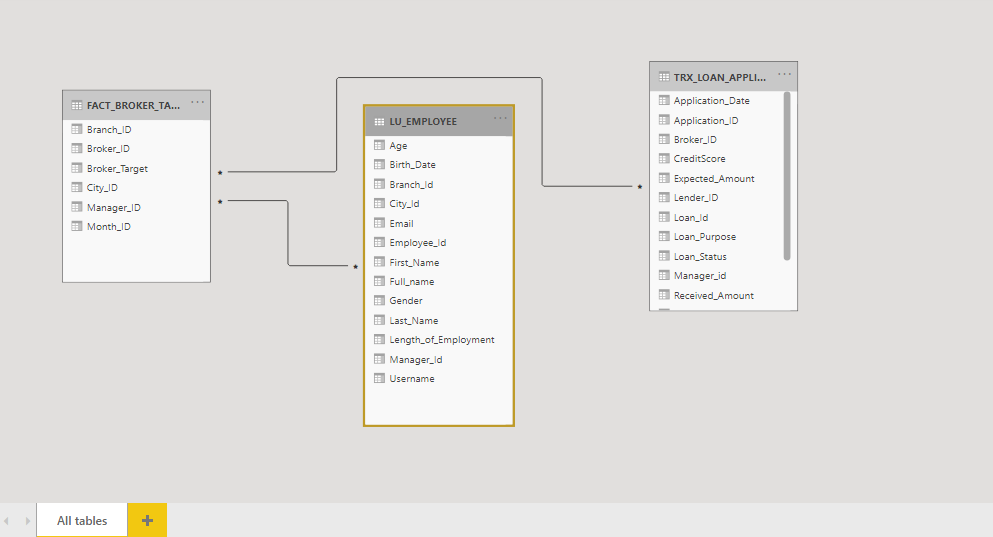Click the column icon beside Gender
The width and height of the screenshot is (993, 537).
click(379, 300)
